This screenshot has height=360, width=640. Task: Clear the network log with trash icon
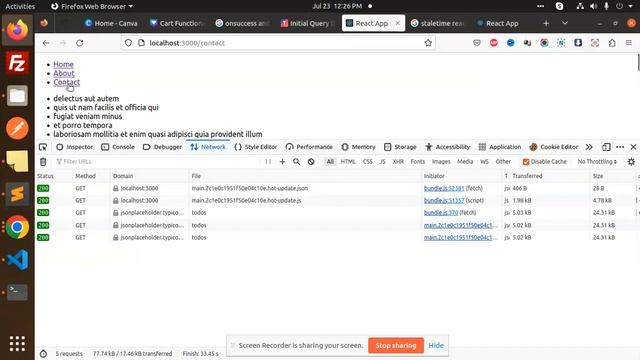point(43,162)
